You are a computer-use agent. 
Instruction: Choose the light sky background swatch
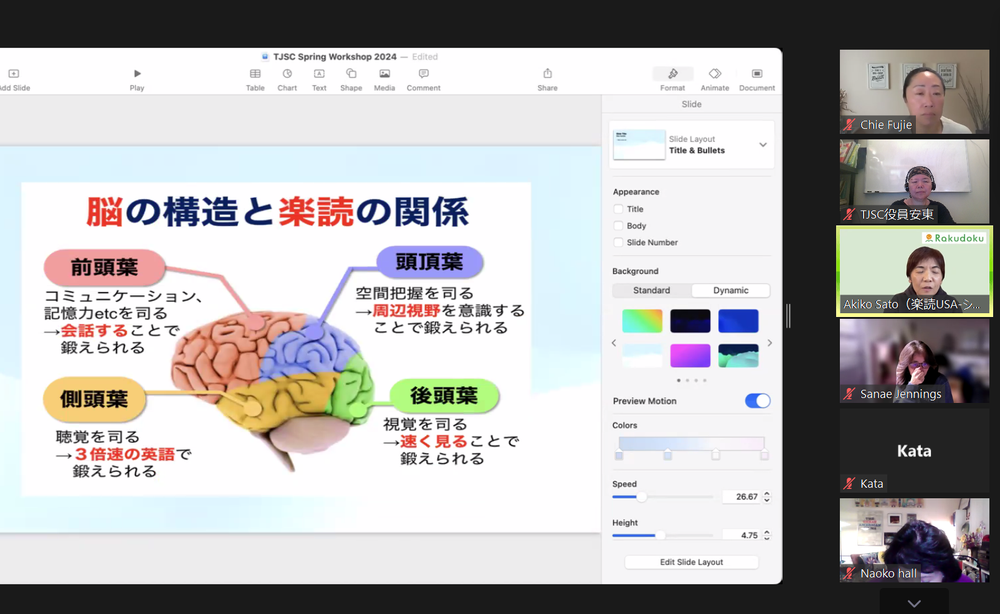(642, 355)
